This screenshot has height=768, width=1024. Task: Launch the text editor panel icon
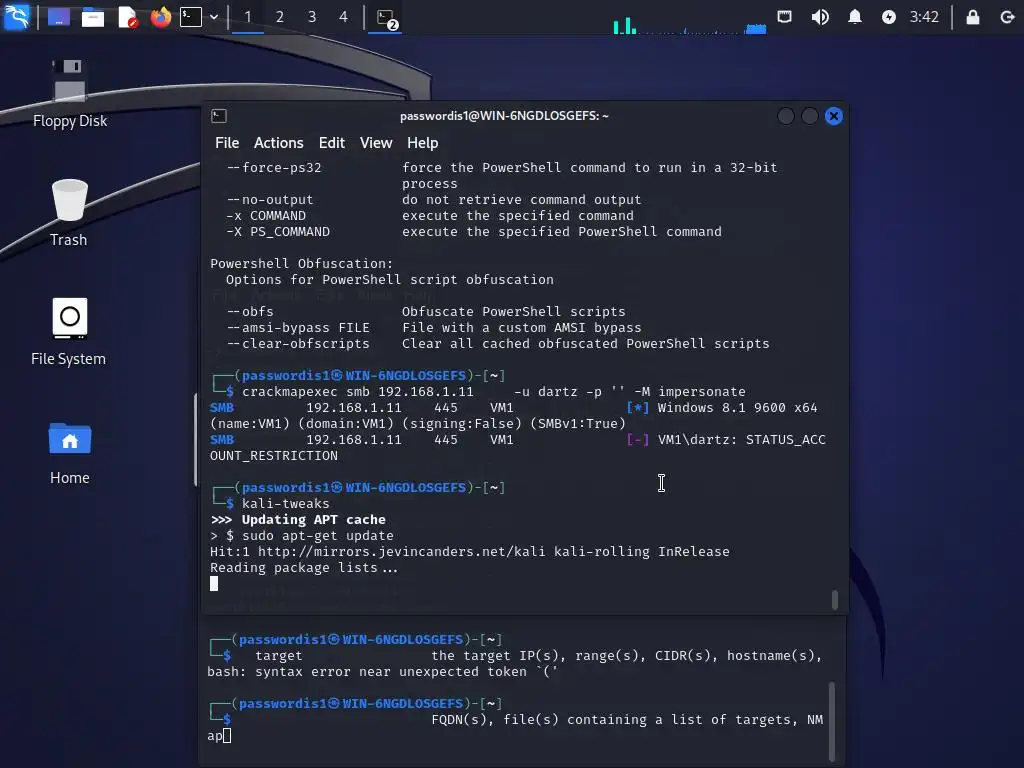(127, 17)
